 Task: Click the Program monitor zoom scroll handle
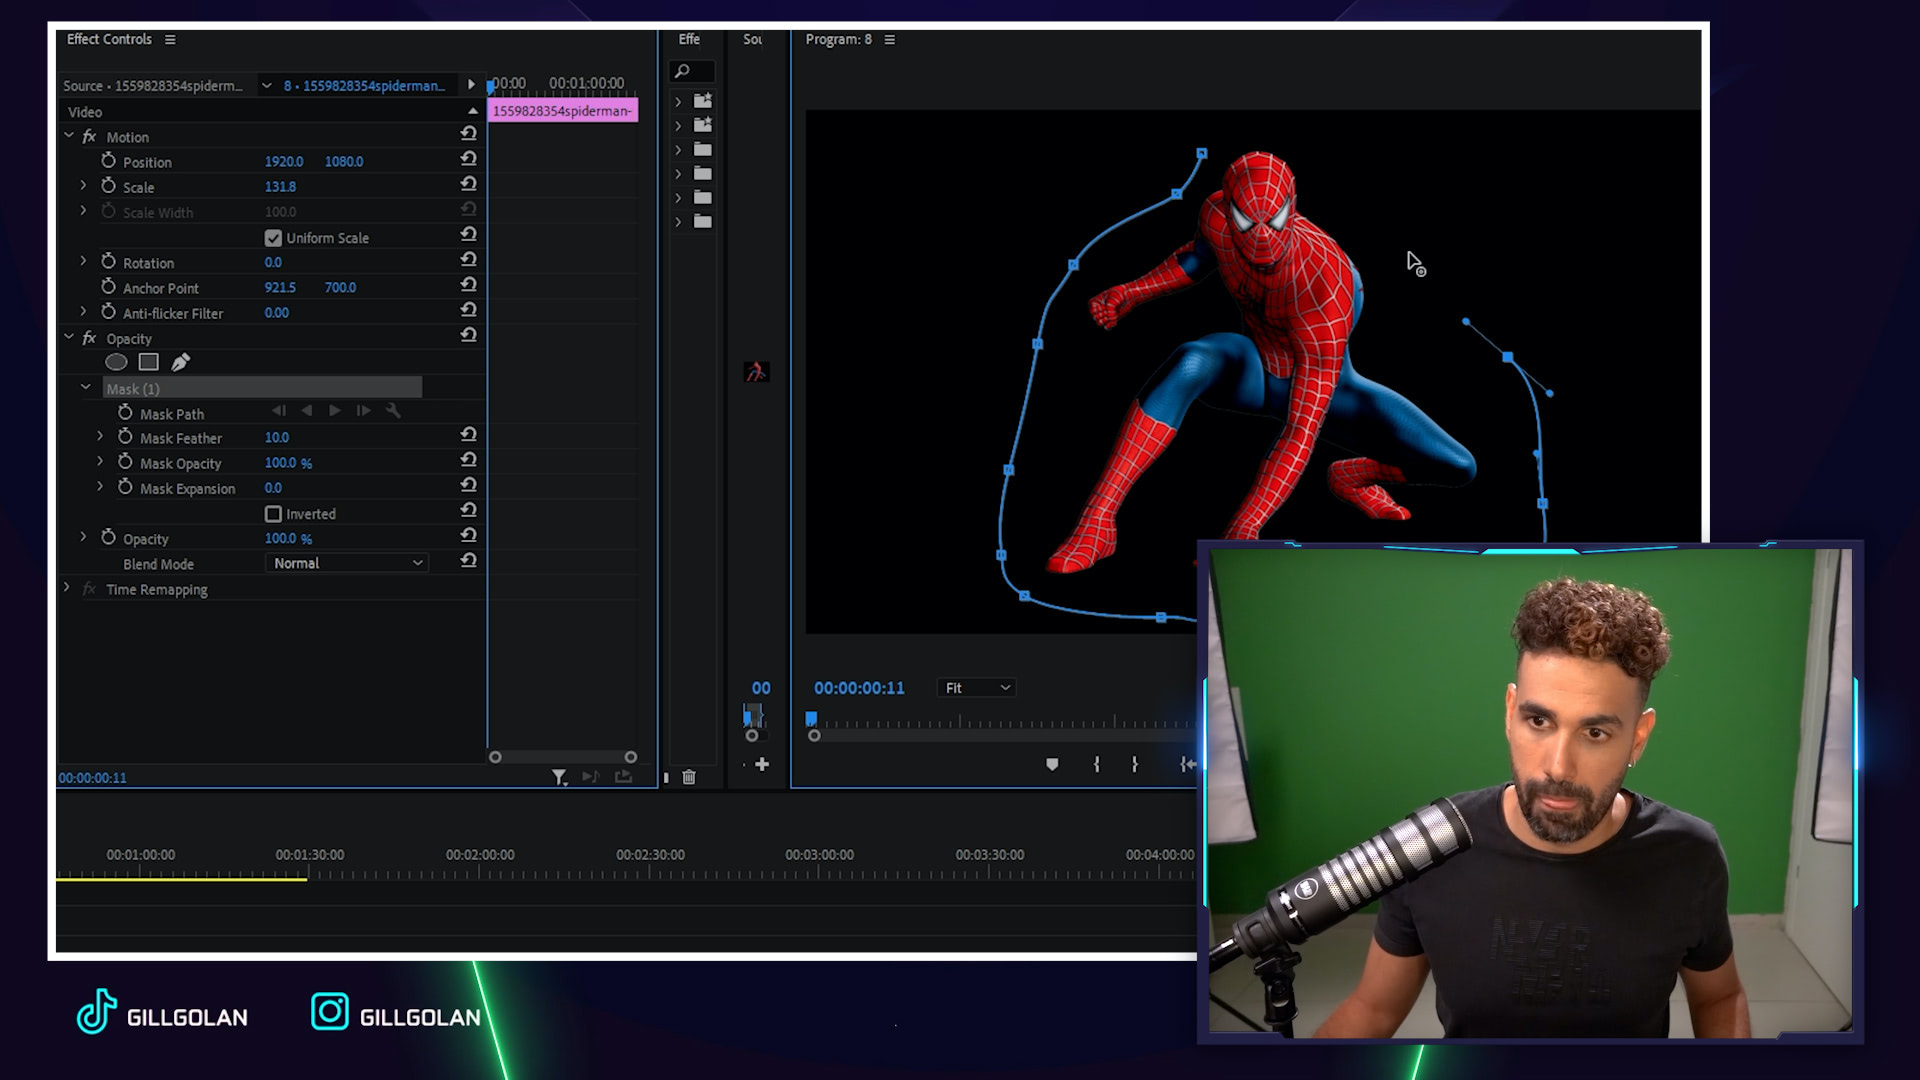pos(814,736)
